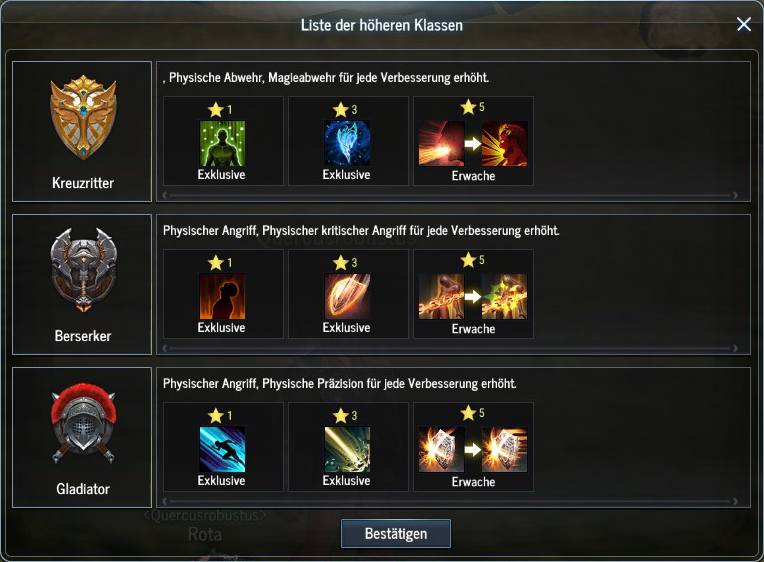Pick the Gladiator red-crested helmet emblem
This screenshot has height=562, width=764.
coord(83,424)
